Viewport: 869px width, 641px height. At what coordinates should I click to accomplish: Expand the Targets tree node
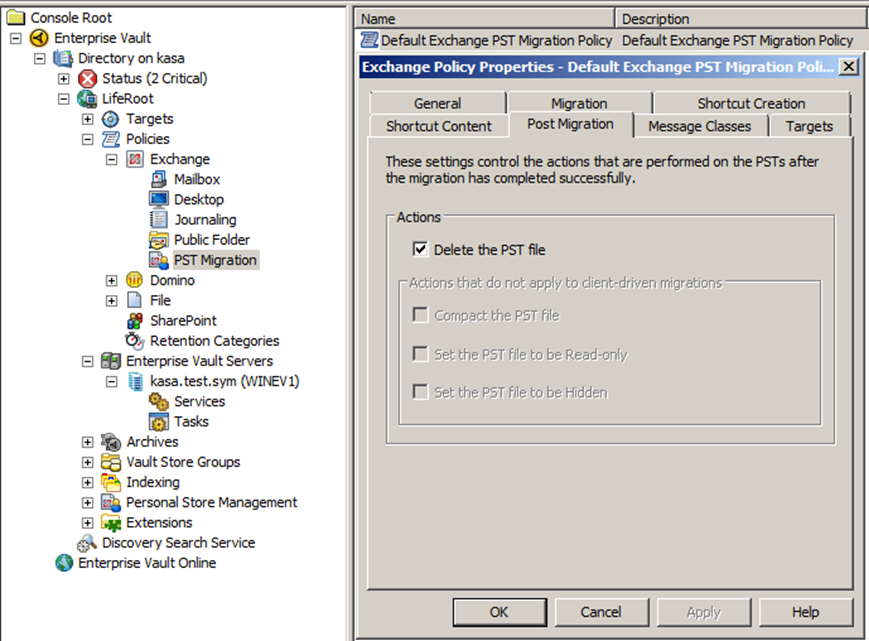coord(88,119)
